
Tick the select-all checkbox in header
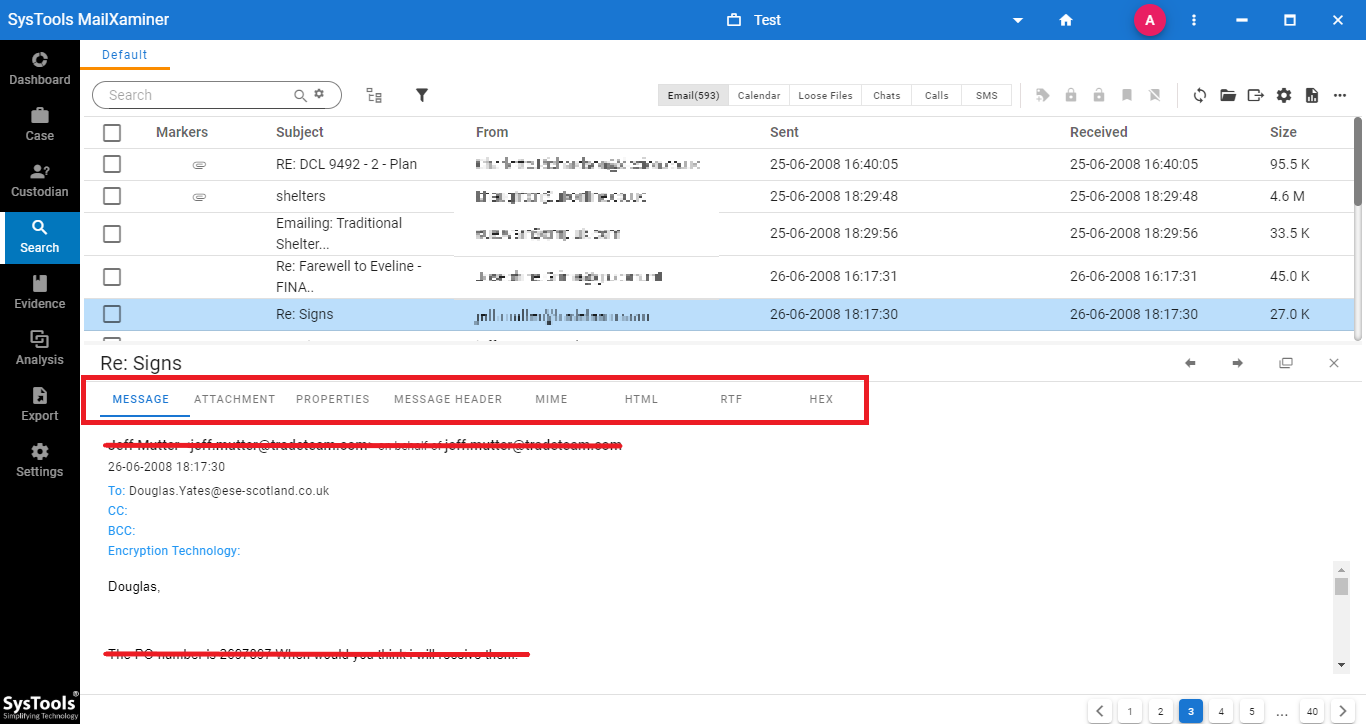click(112, 132)
